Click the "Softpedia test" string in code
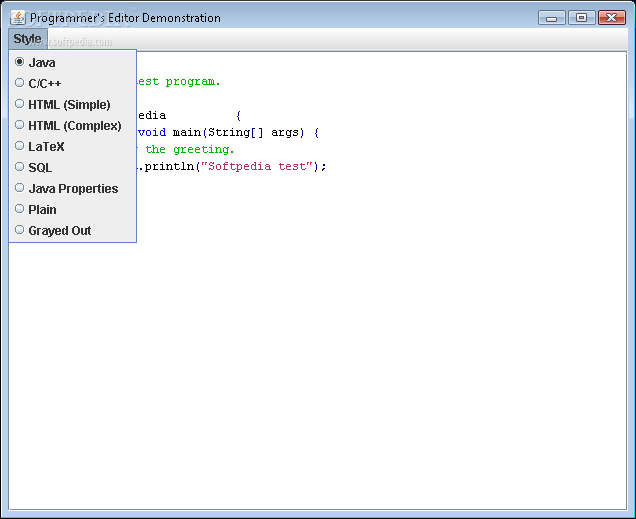 click(257, 167)
